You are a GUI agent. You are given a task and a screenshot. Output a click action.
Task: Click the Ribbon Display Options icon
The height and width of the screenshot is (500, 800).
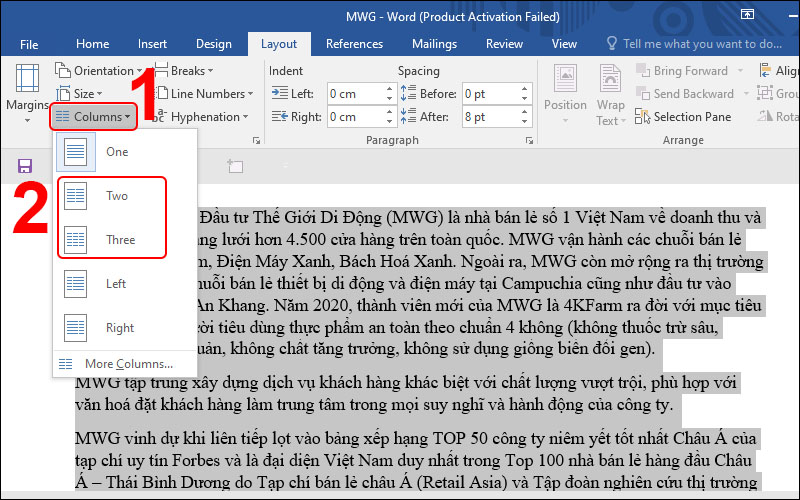[x=747, y=14]
